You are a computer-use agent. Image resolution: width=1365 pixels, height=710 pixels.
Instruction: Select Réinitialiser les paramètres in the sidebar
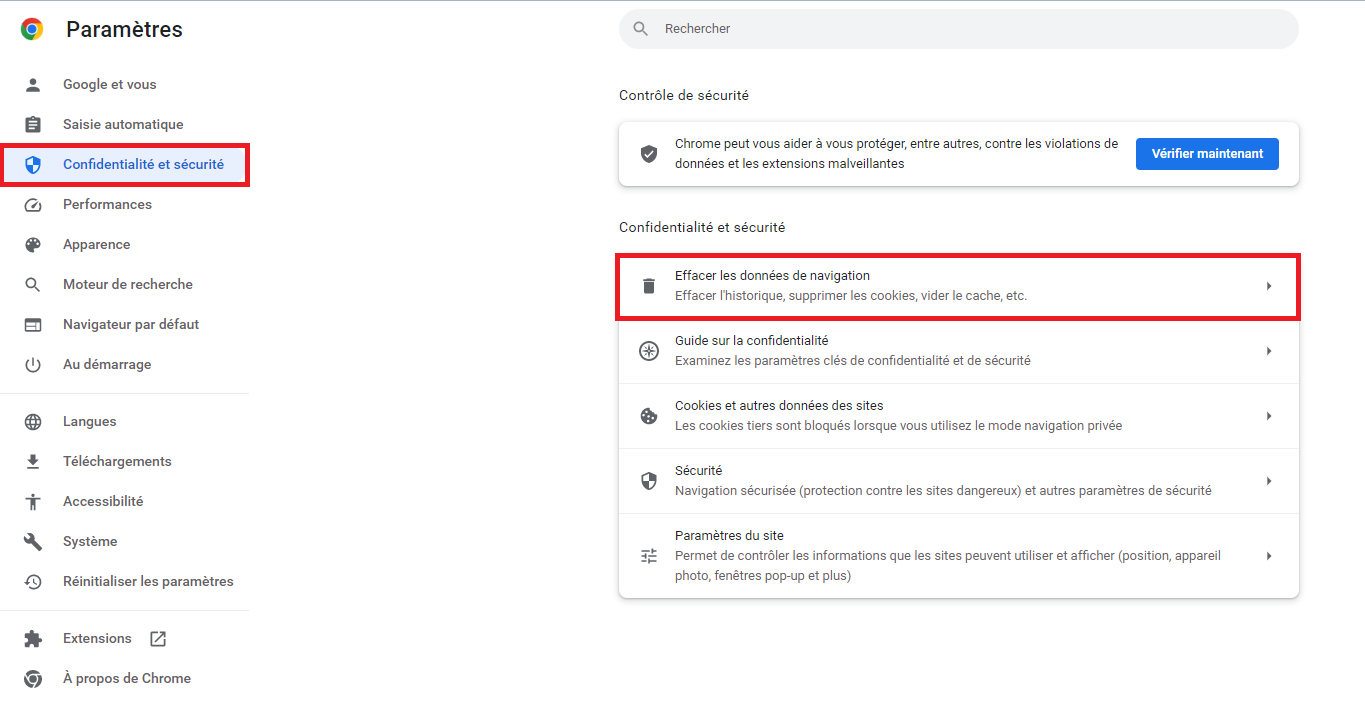(x=148, y=581)
